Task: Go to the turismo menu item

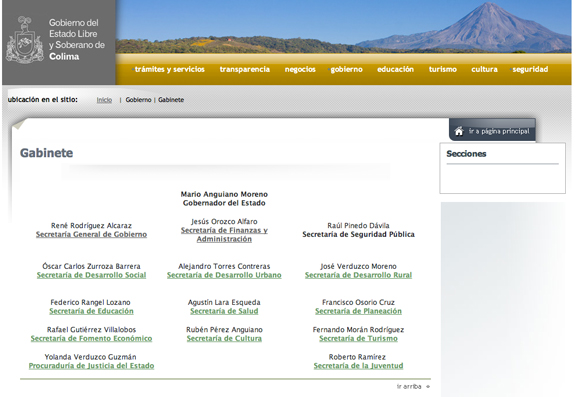Action: (443, 69)
